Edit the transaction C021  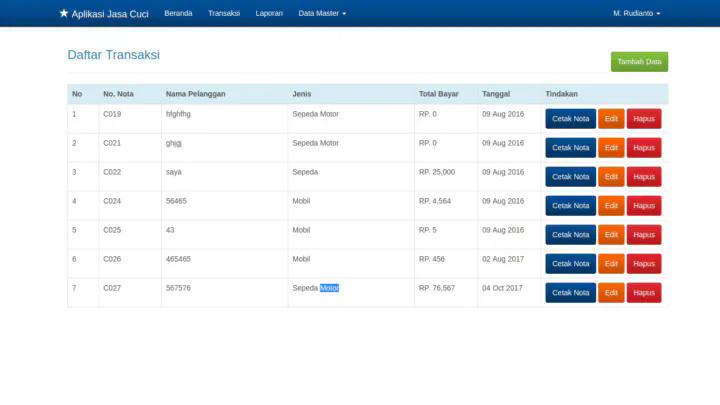[611, 148]
